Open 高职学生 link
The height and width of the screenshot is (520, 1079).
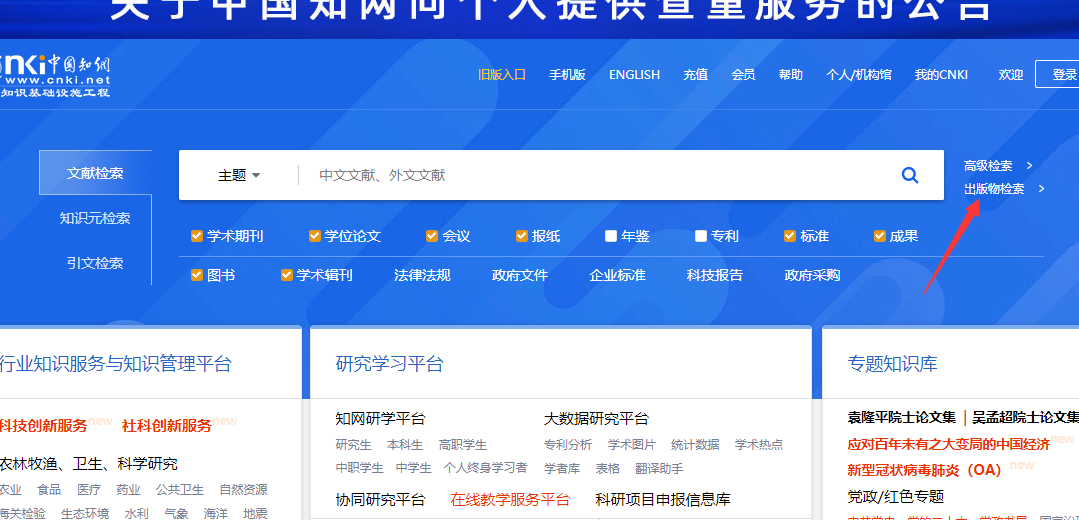coord(462,445)
